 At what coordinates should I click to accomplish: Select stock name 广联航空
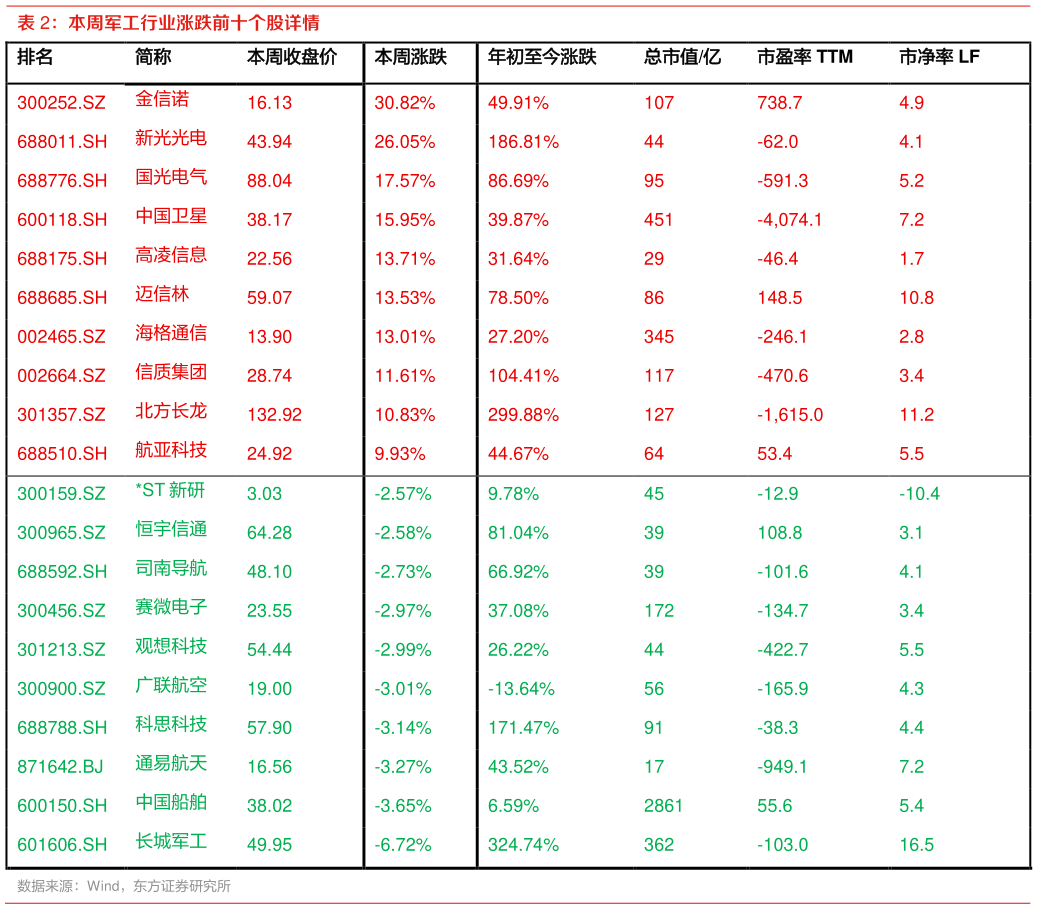tap(171, 686)
